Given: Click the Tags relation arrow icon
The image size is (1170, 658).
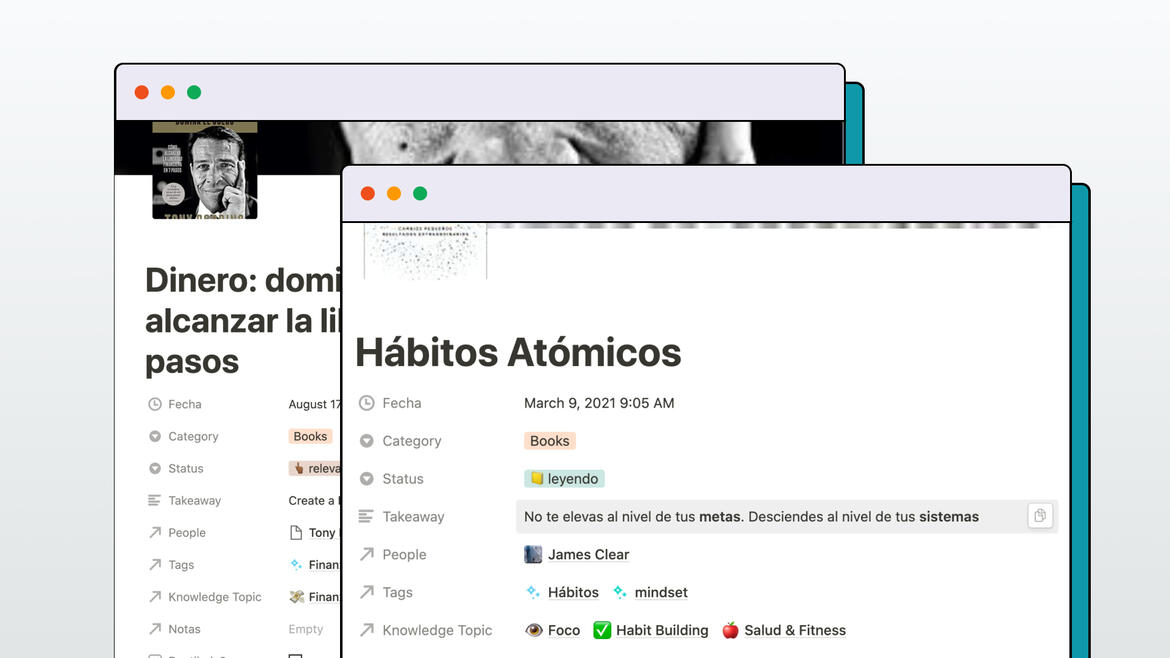Looking at the screenshot, I should point(365,592).
